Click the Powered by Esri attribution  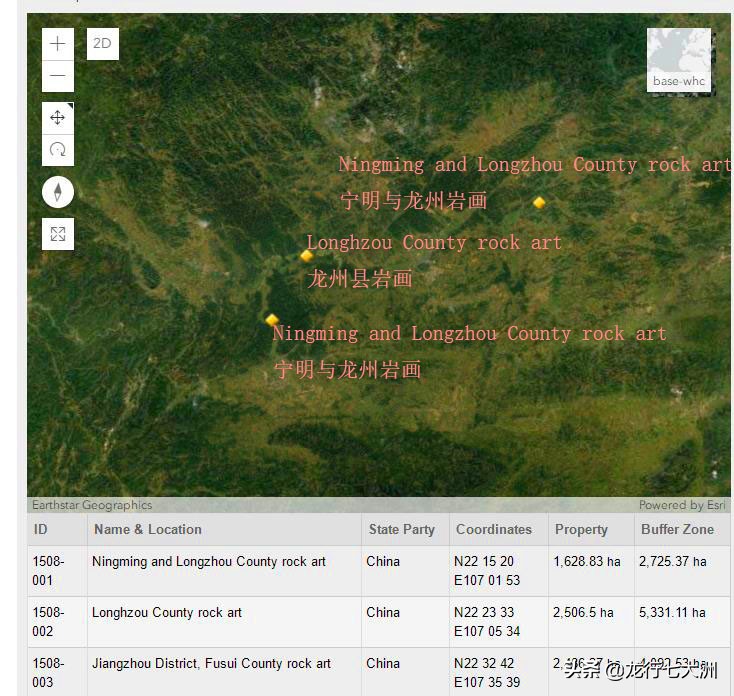[682, 505]
